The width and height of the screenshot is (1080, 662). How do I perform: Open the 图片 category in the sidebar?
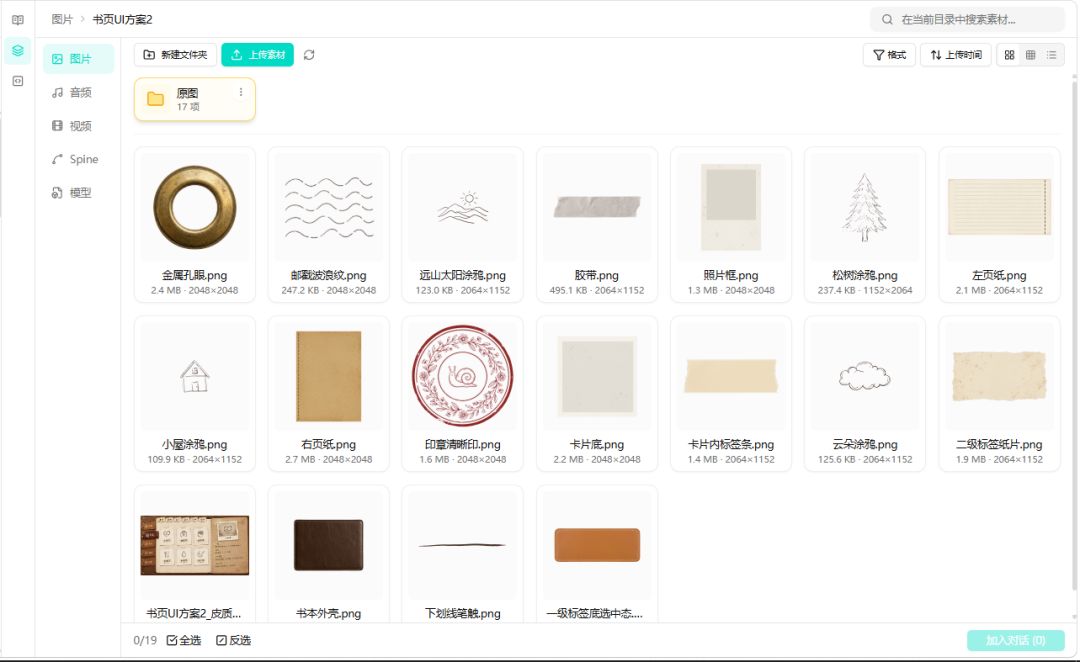79,59
